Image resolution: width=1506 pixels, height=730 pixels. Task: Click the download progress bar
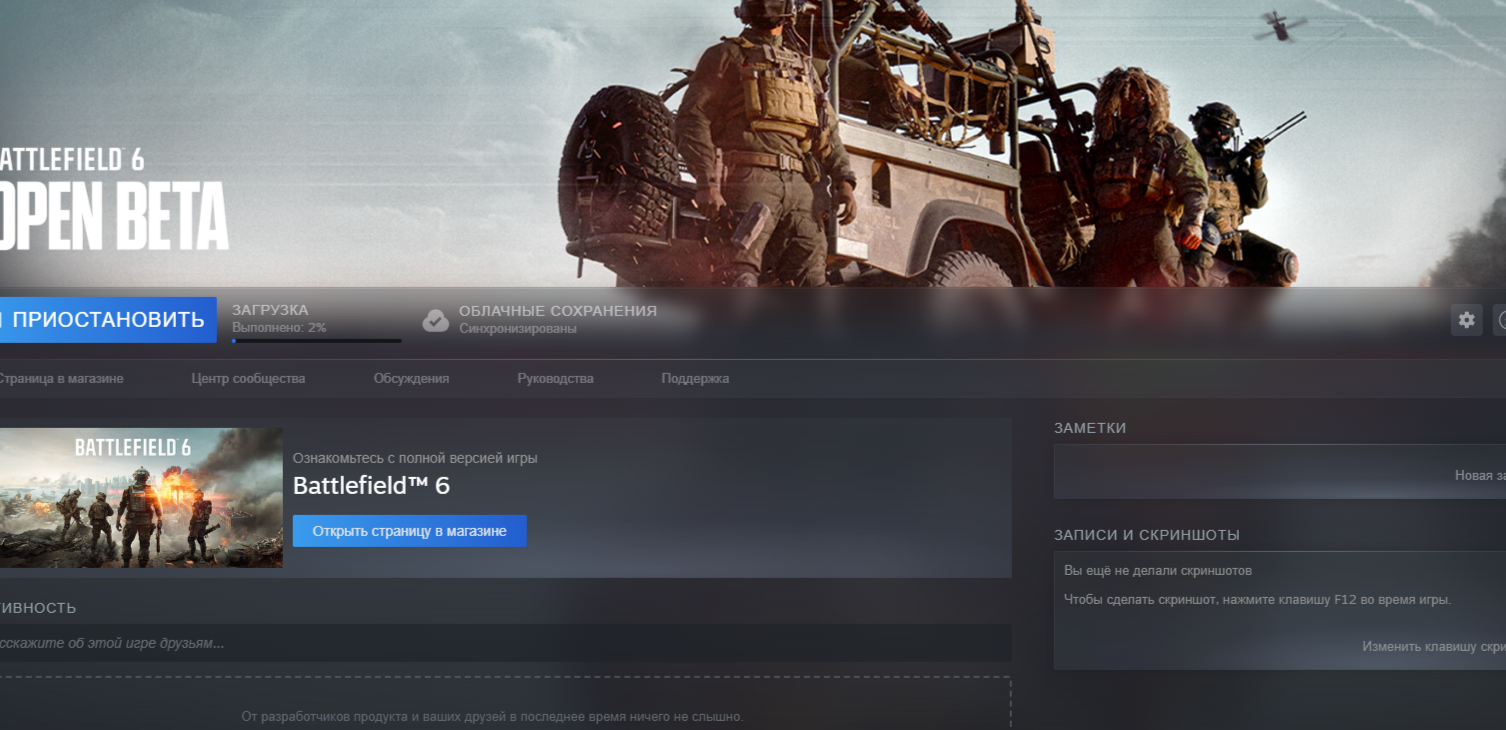click(x=316, y=341)
